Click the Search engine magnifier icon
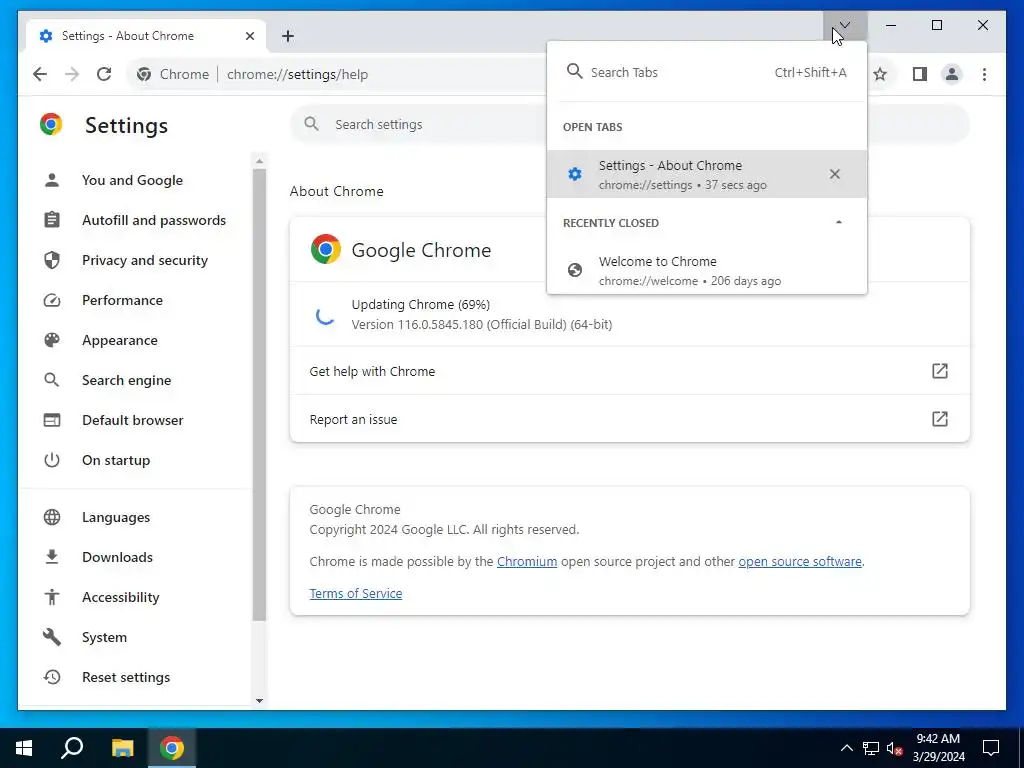 coord(52,380)
